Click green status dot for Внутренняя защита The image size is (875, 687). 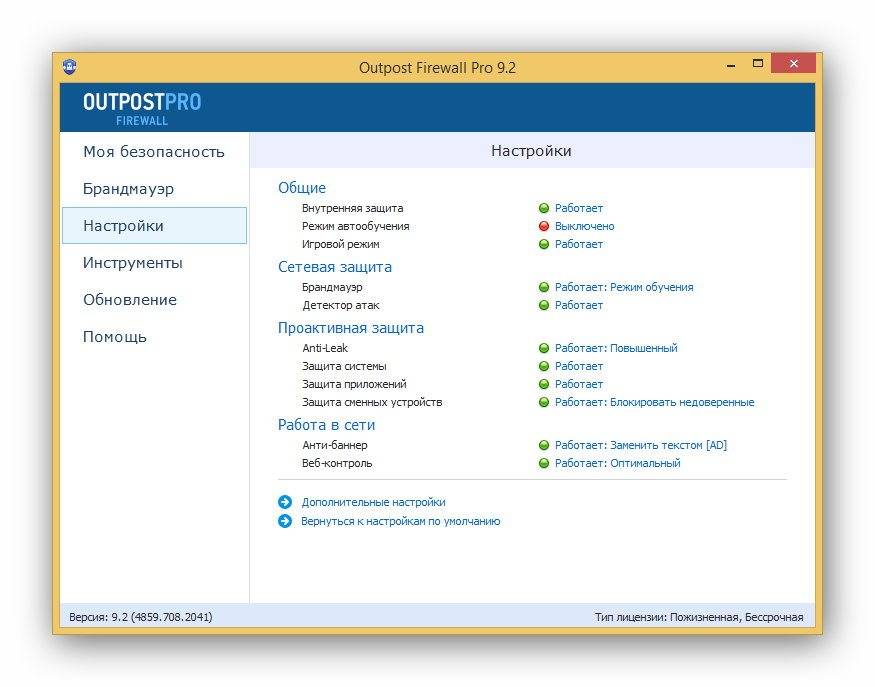(x=544, y=208)
